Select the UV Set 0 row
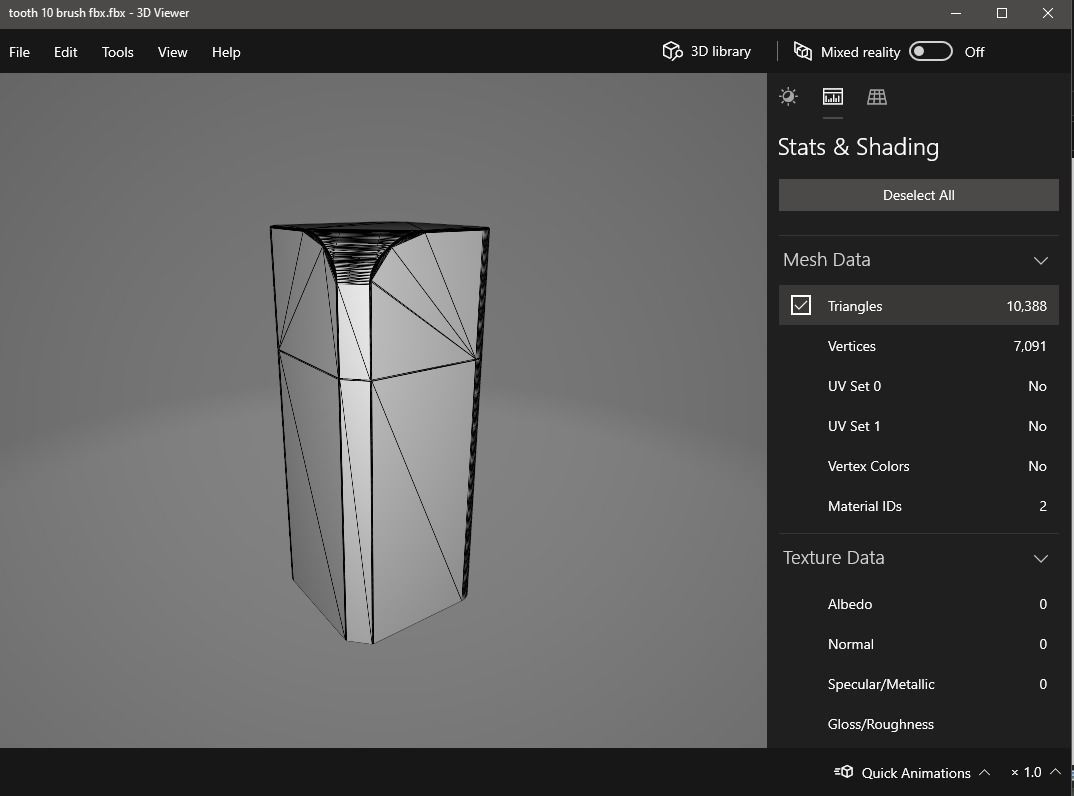Viewport: 1074px width, 796px height. pyautogui.click(x=919, y=386)
